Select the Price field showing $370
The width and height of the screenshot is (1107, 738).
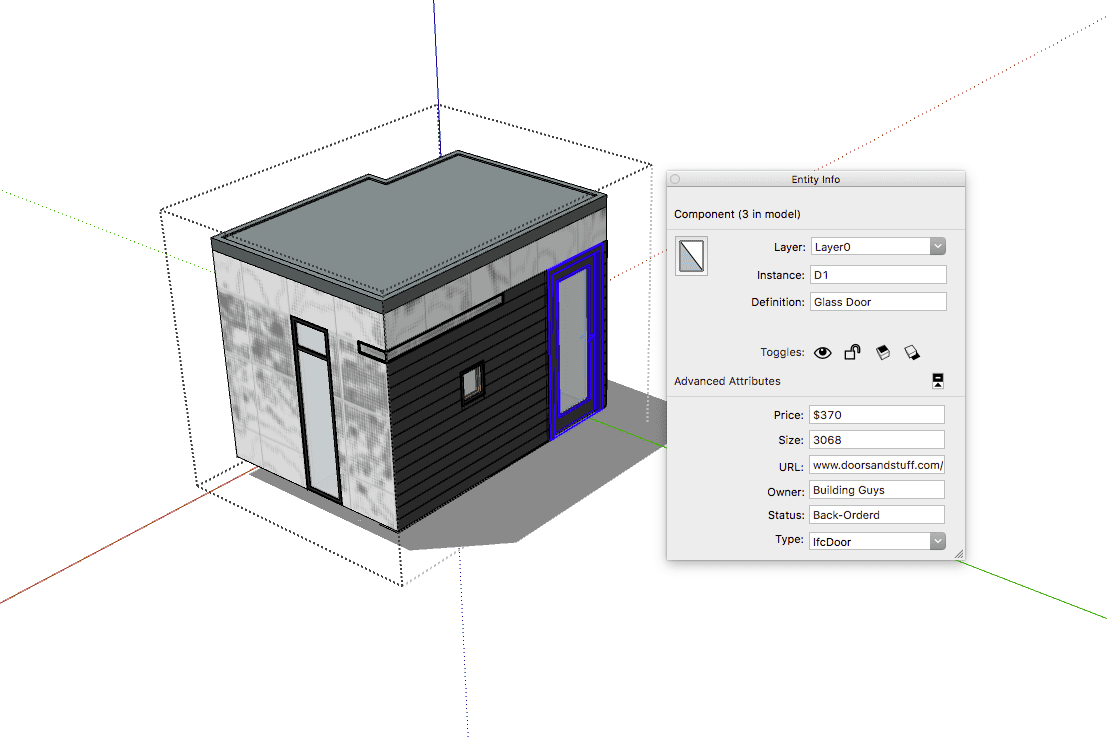point(877,414)
